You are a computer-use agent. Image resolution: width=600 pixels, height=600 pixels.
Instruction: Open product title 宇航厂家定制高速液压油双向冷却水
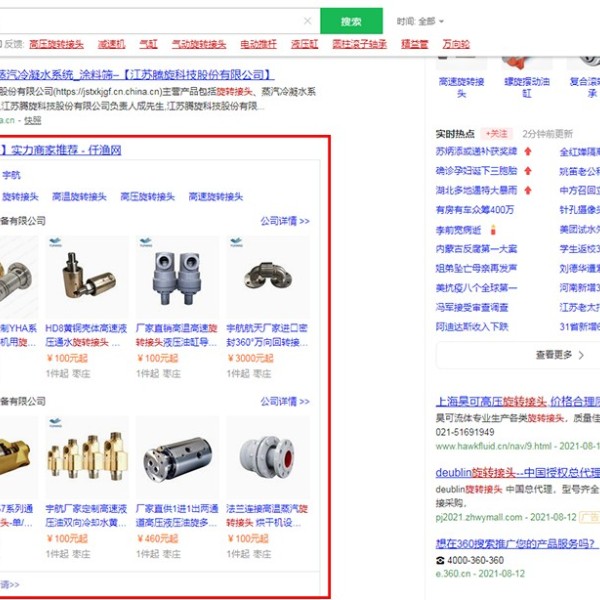(x=86, y=516)
